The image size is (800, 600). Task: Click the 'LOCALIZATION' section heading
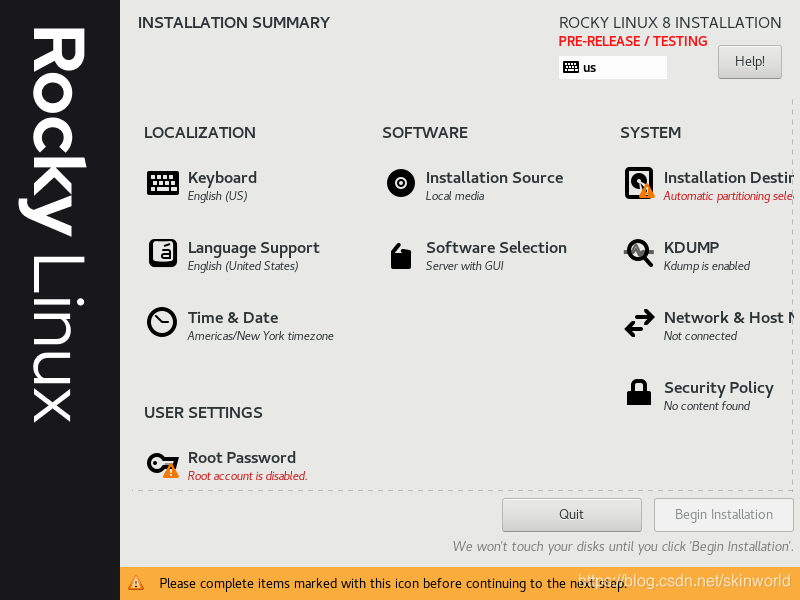pos(200,133)
